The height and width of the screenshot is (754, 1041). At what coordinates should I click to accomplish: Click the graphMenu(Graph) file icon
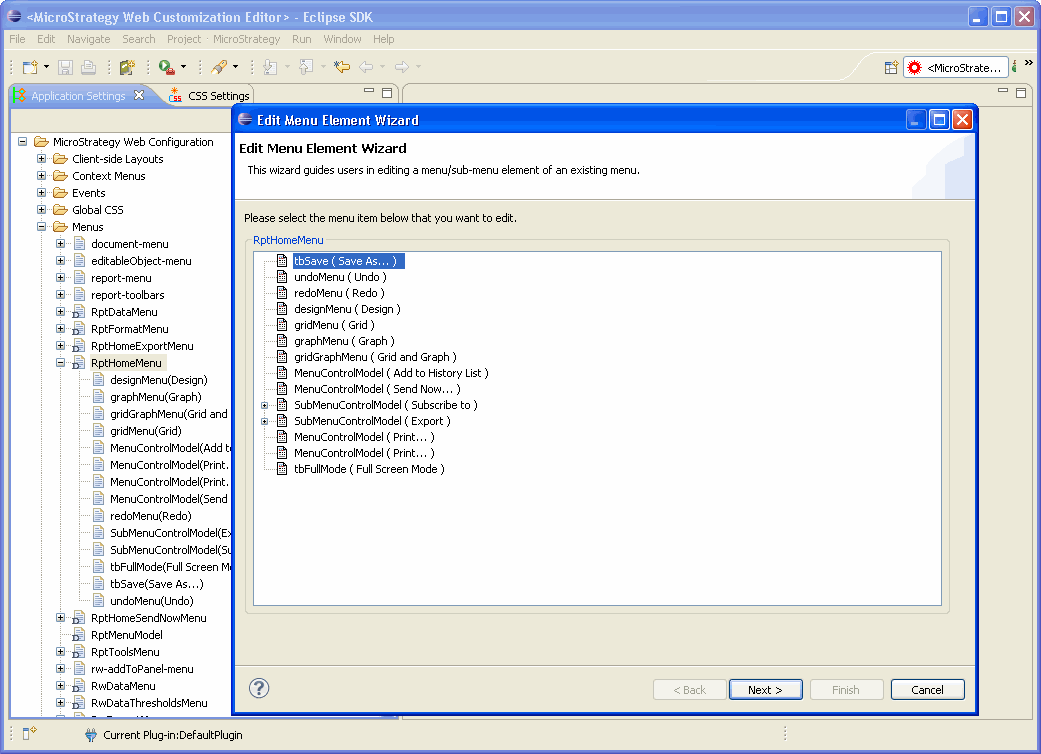pos(98,396)
